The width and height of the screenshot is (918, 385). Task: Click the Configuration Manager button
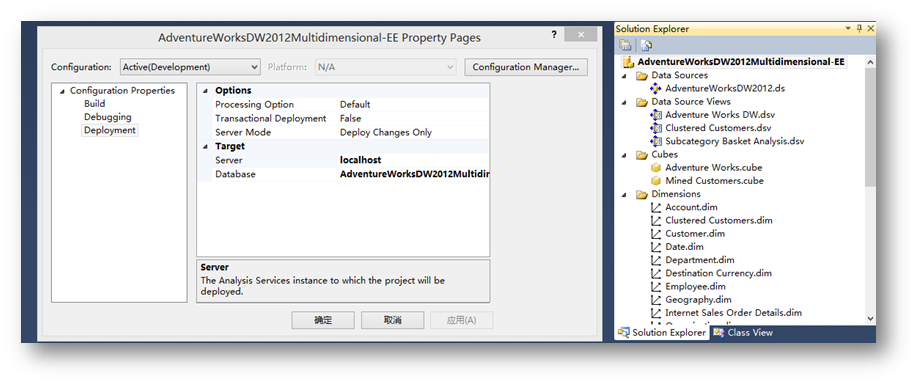coord(526,67)
